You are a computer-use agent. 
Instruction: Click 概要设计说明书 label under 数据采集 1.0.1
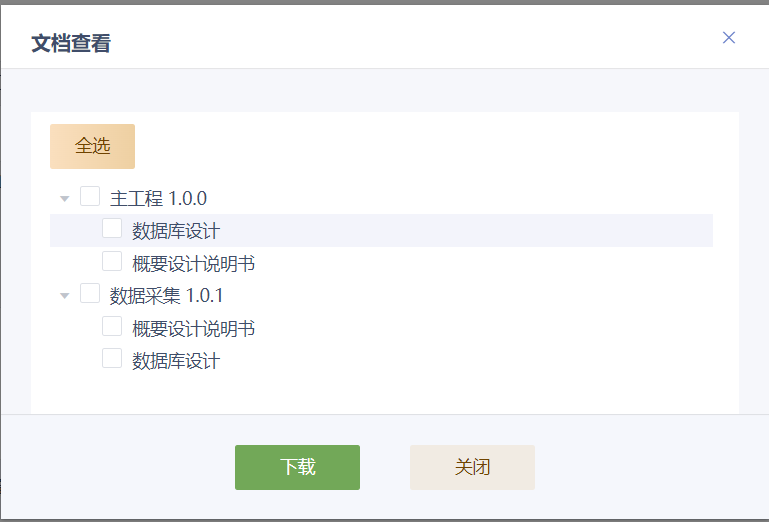tap(193, 328)
